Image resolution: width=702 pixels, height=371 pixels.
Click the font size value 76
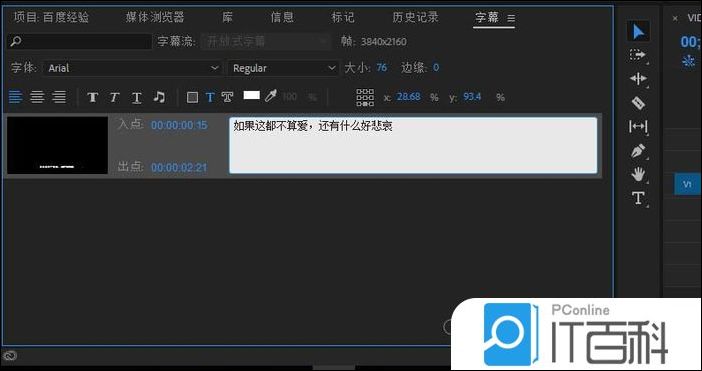(381, 68)
